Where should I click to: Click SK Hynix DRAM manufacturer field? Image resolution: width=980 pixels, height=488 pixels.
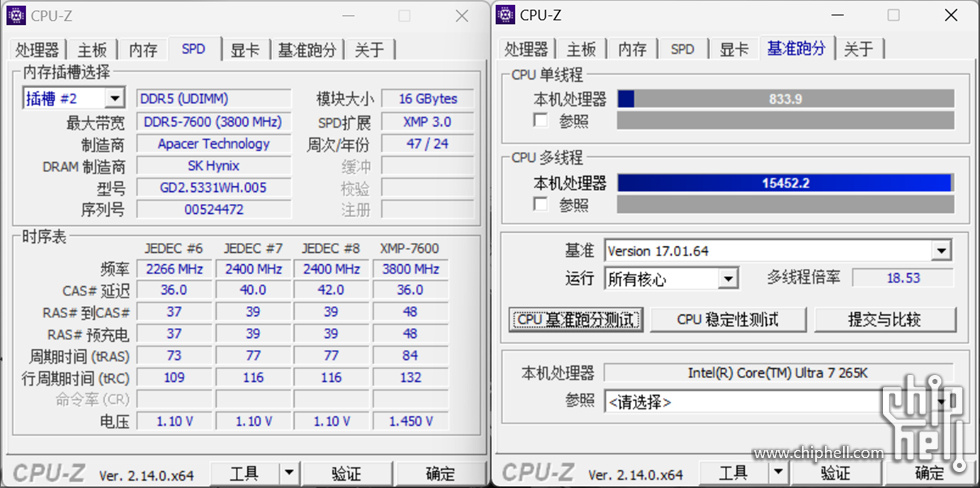(214, 166)
